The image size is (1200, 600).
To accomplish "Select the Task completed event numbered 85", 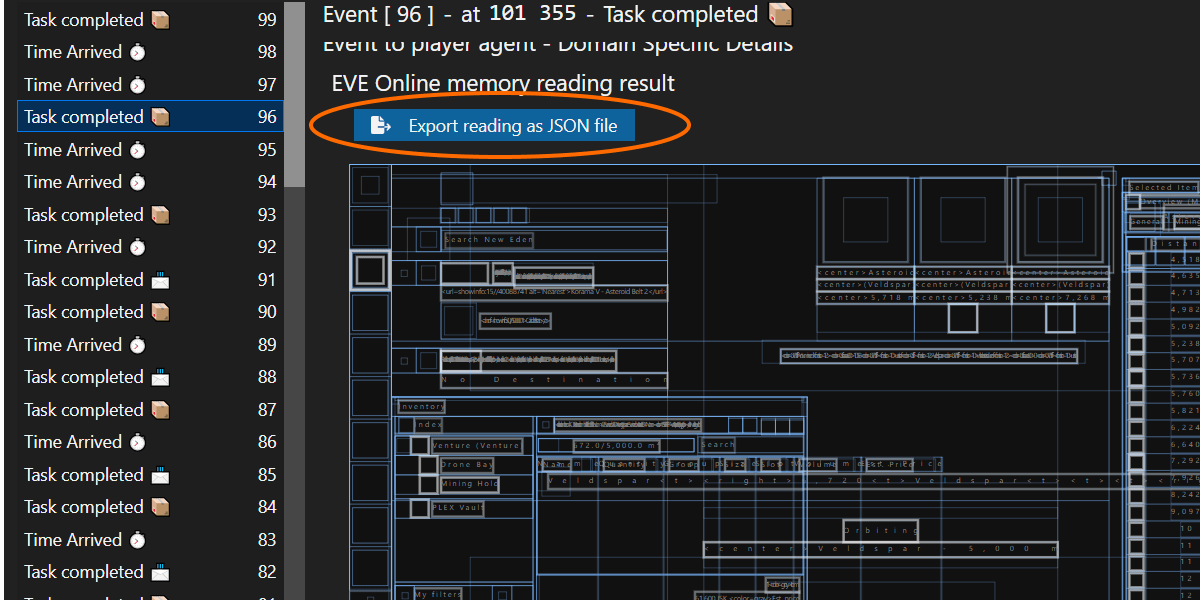I will (x=151, y=475).
